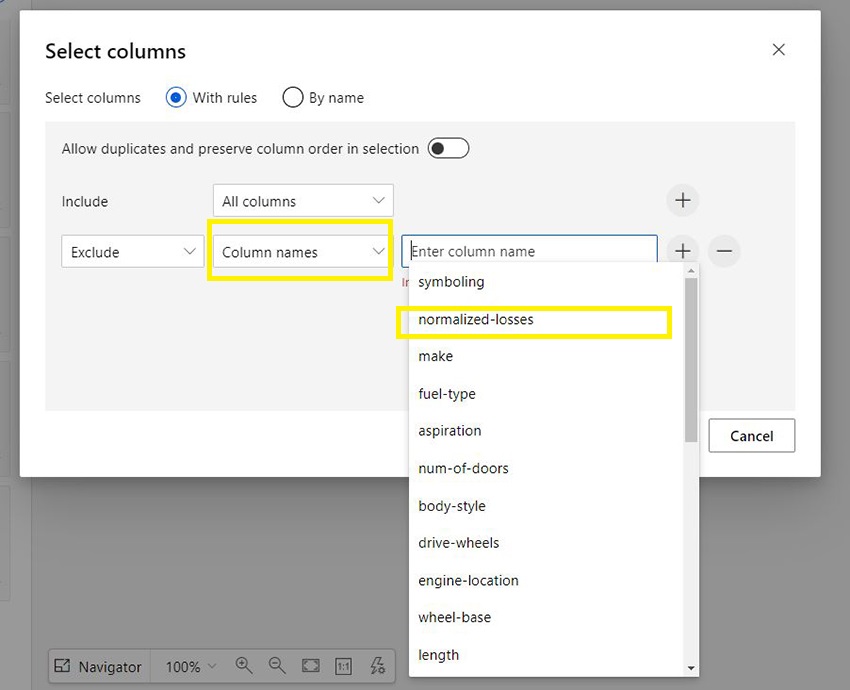Screen dimensions: 850x690
Task: Close the Select columns dialog
Action: [x=779, y=50]
